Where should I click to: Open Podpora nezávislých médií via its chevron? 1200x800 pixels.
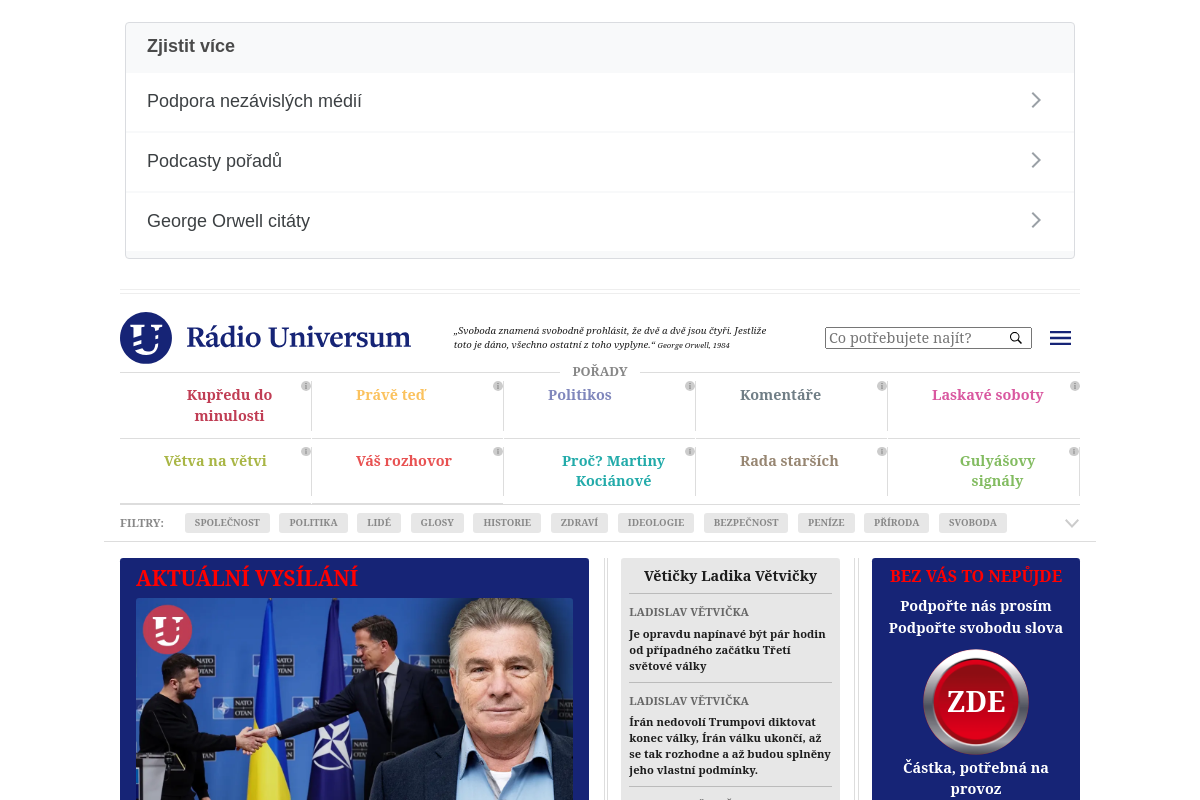[1036, 100]
